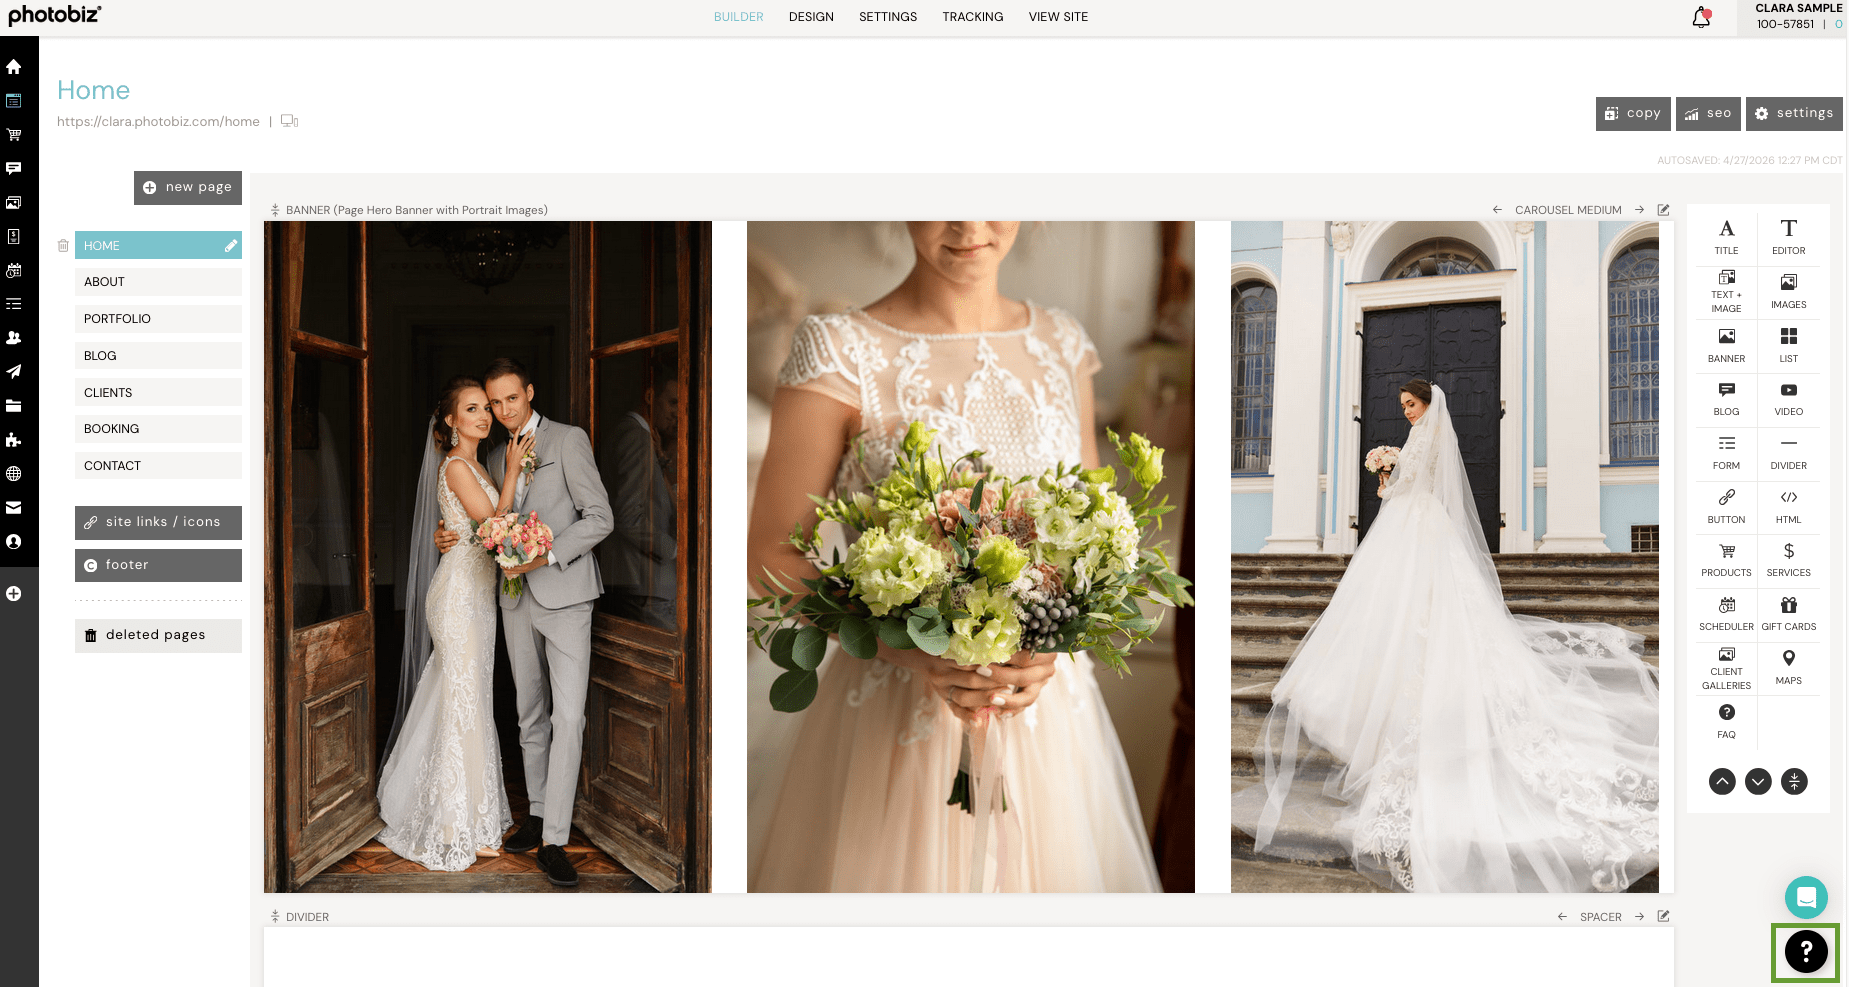
Task: Switch banner layout using right arrow near Carousel Medium
Action: click(1639, 210)
